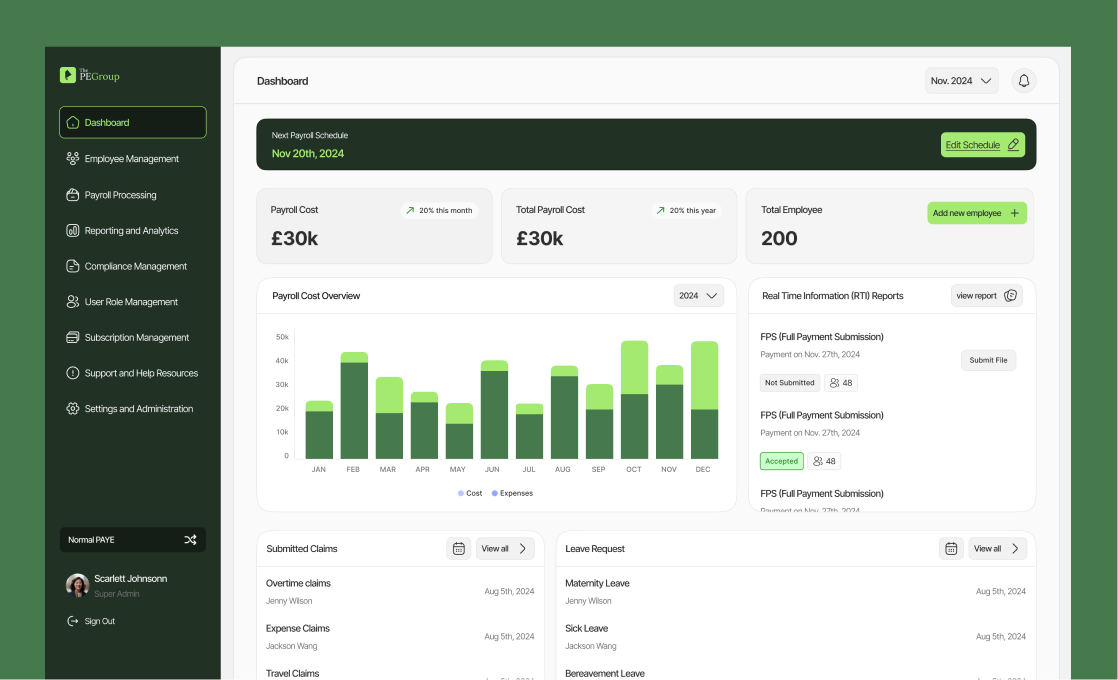Click the Edit Schedule button

click(x=982, y=144)
